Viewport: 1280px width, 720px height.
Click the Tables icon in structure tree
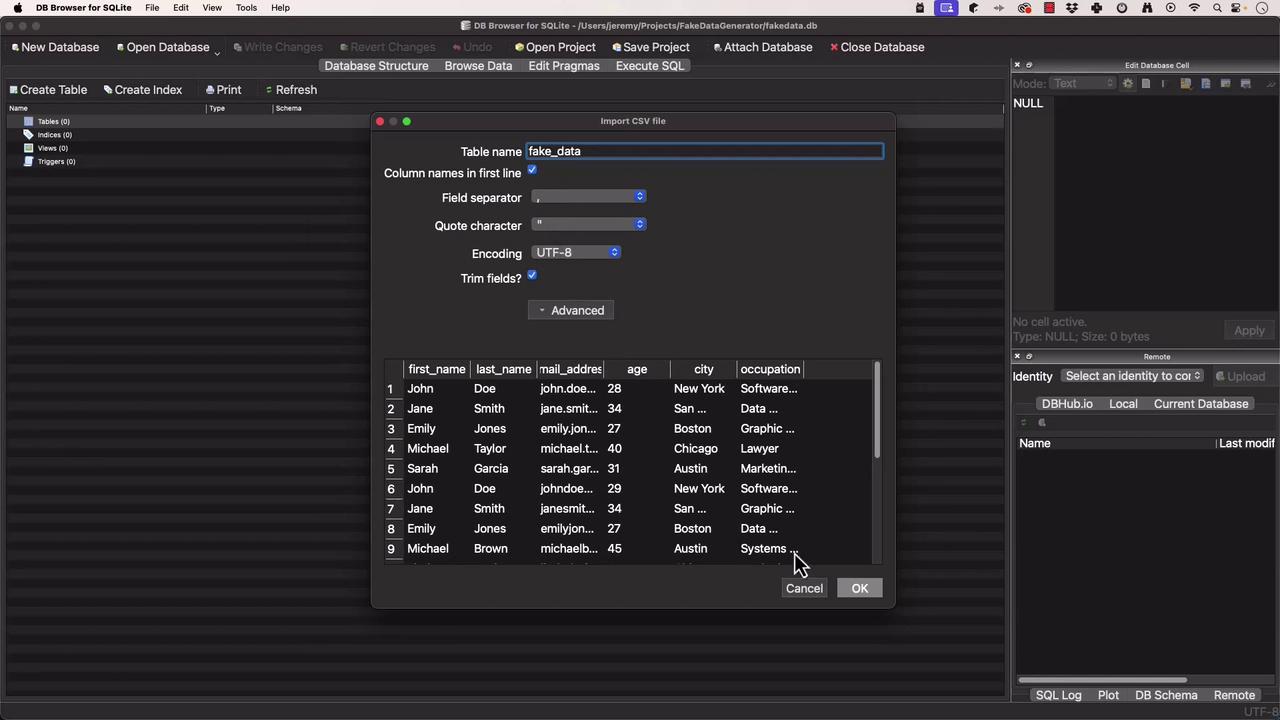pyautogui.click(x=29, y=121)
